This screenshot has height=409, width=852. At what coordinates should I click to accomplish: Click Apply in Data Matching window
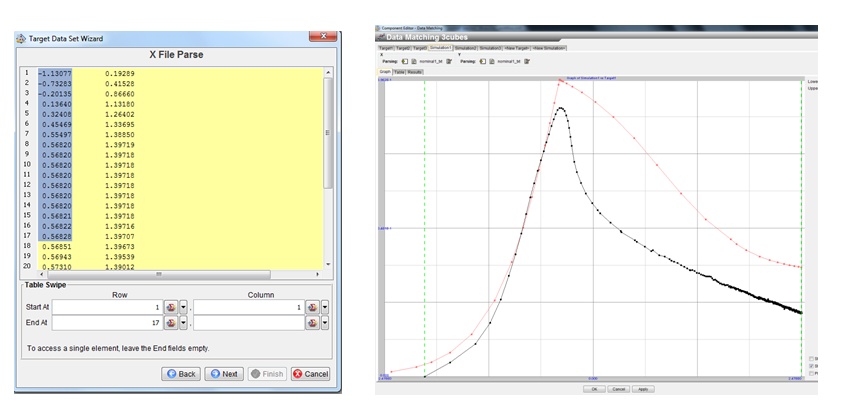[643, 389]
